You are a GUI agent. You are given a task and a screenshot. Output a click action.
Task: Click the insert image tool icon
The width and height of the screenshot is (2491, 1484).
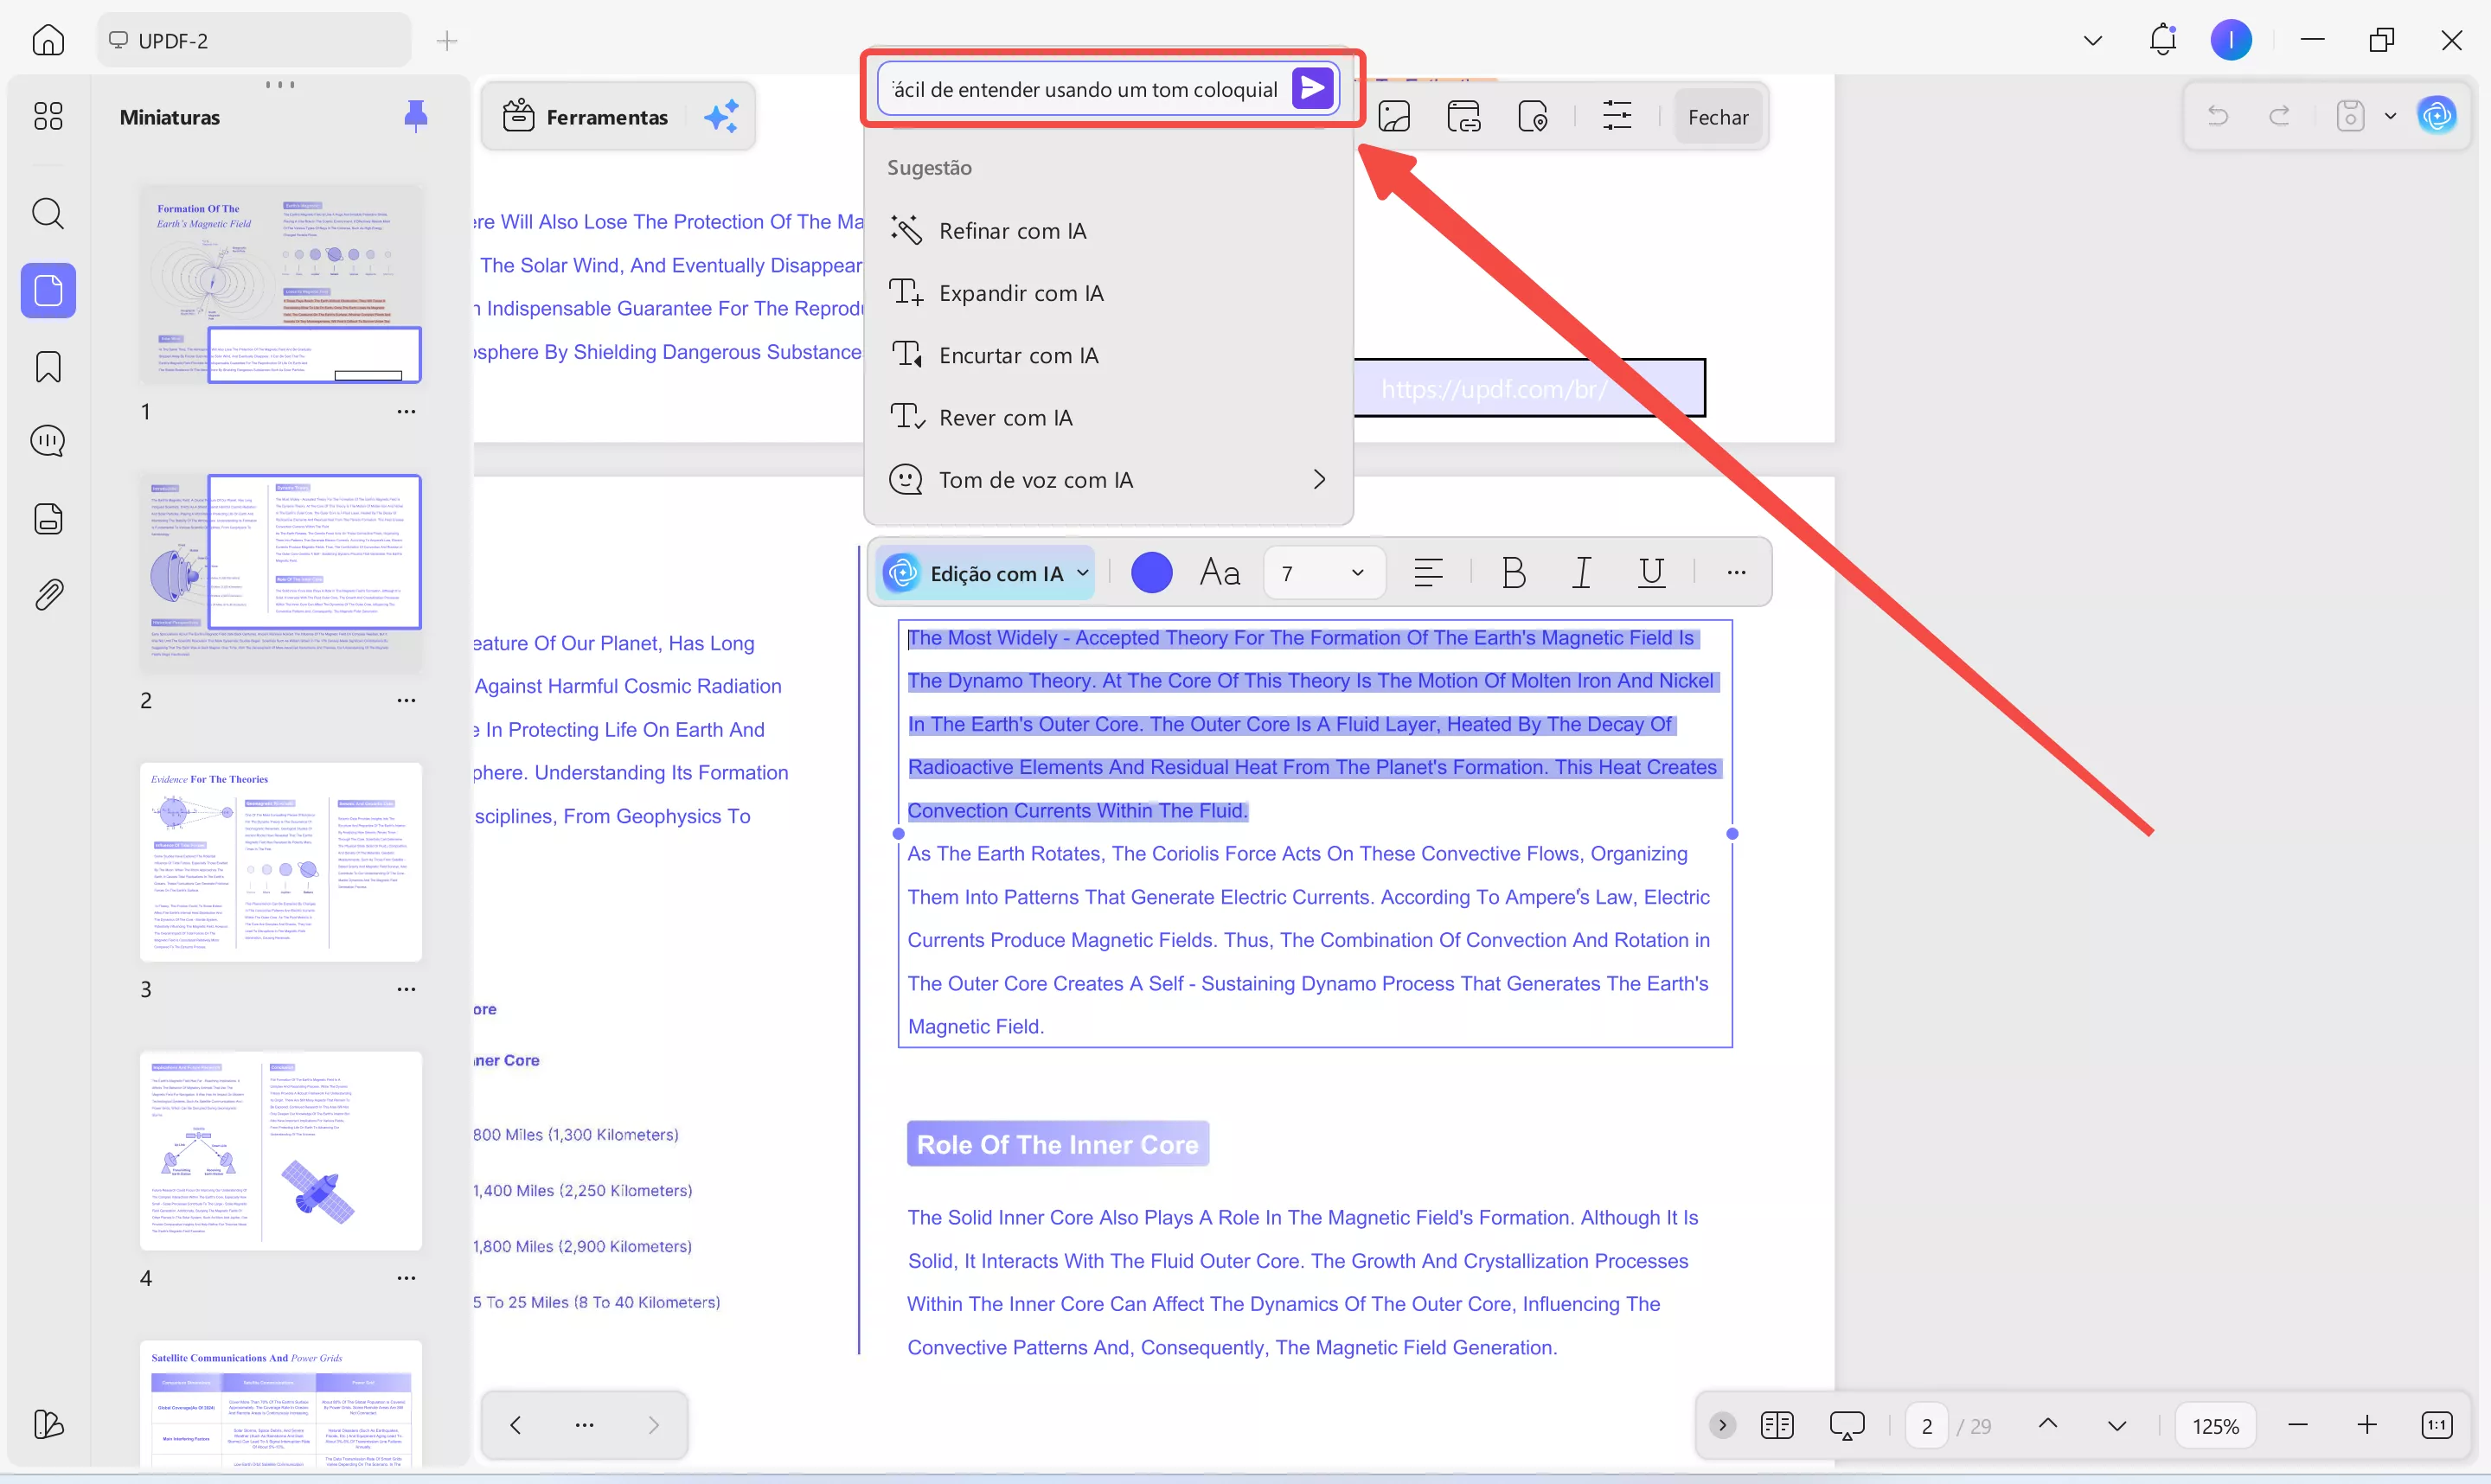point(1393,117)
